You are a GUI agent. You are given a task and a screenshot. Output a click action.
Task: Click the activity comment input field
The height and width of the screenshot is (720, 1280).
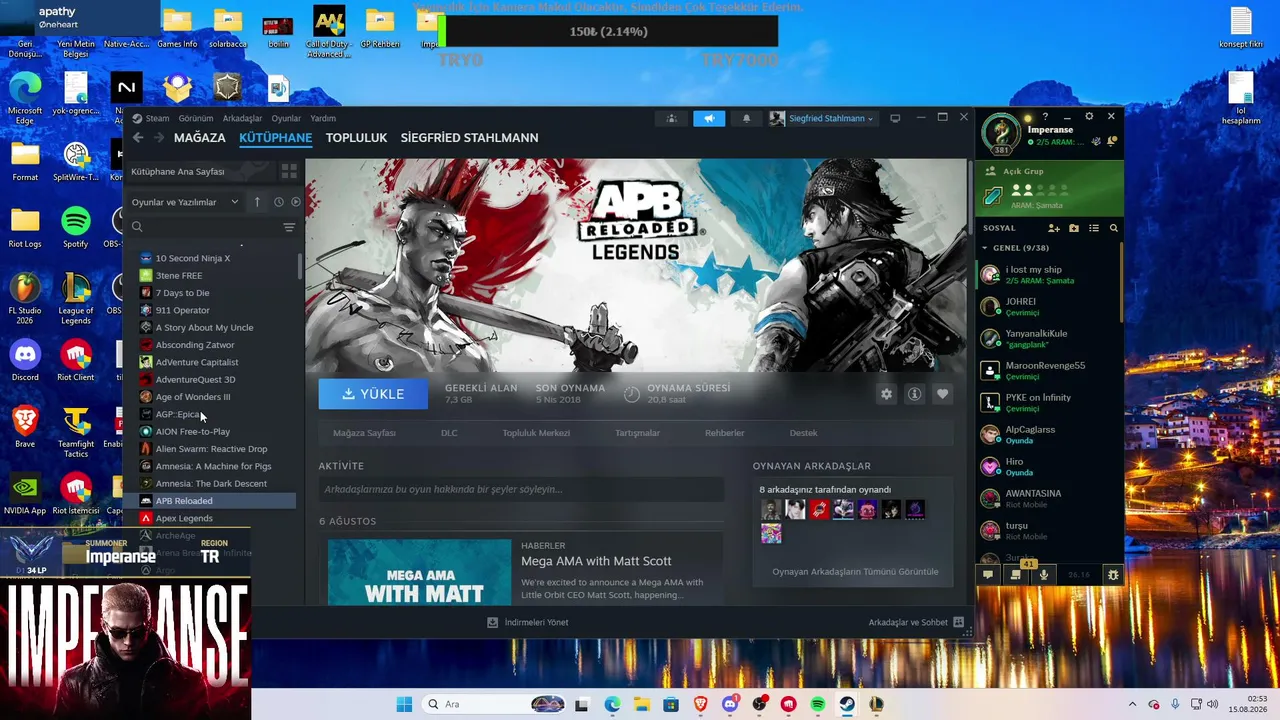pos(521,489)
